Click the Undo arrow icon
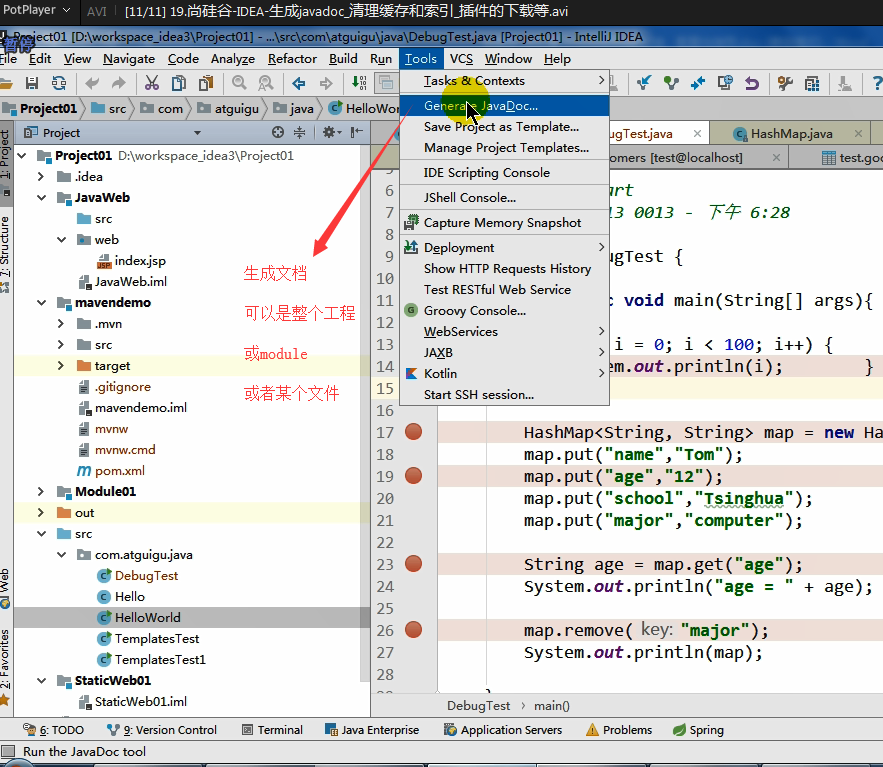The image size is (883, 767). [x=92, y=83]
